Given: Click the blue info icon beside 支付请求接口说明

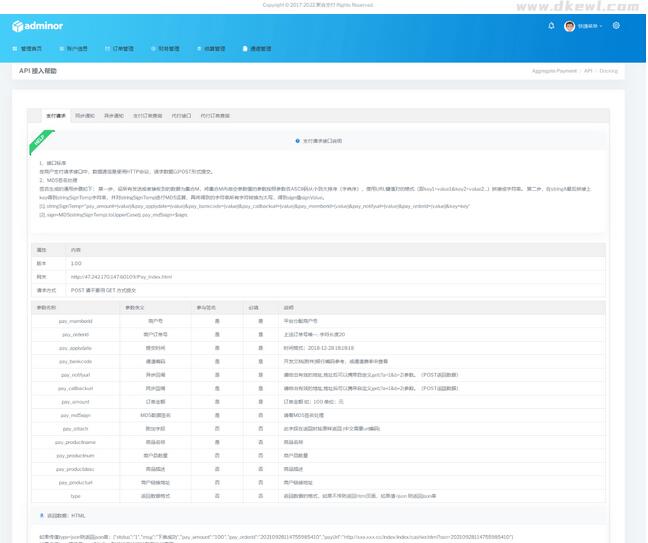Looking at the screenshot, I should point(297,141).
